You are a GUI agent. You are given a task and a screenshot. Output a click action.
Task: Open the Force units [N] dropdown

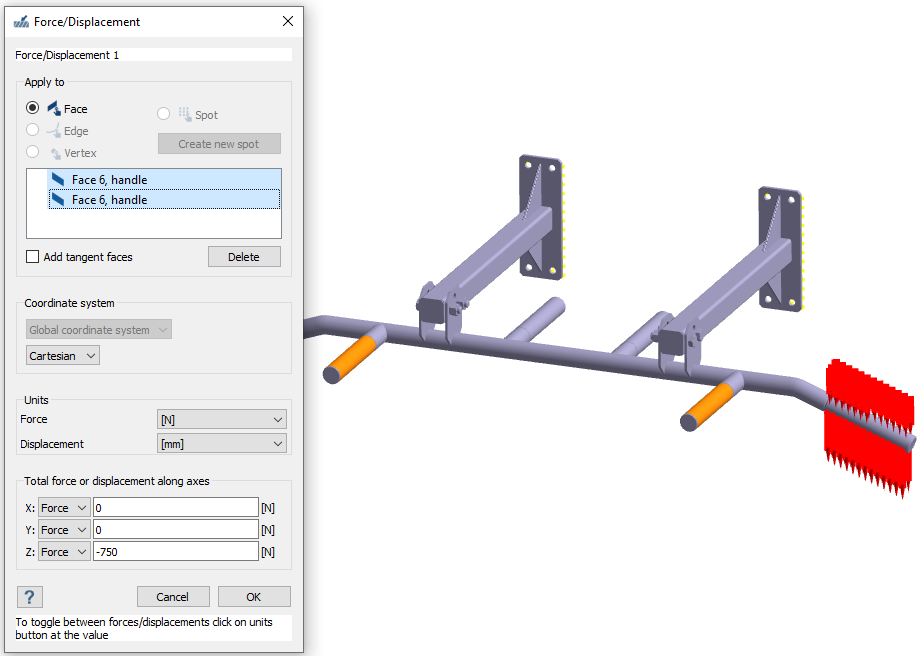(222, 420)
